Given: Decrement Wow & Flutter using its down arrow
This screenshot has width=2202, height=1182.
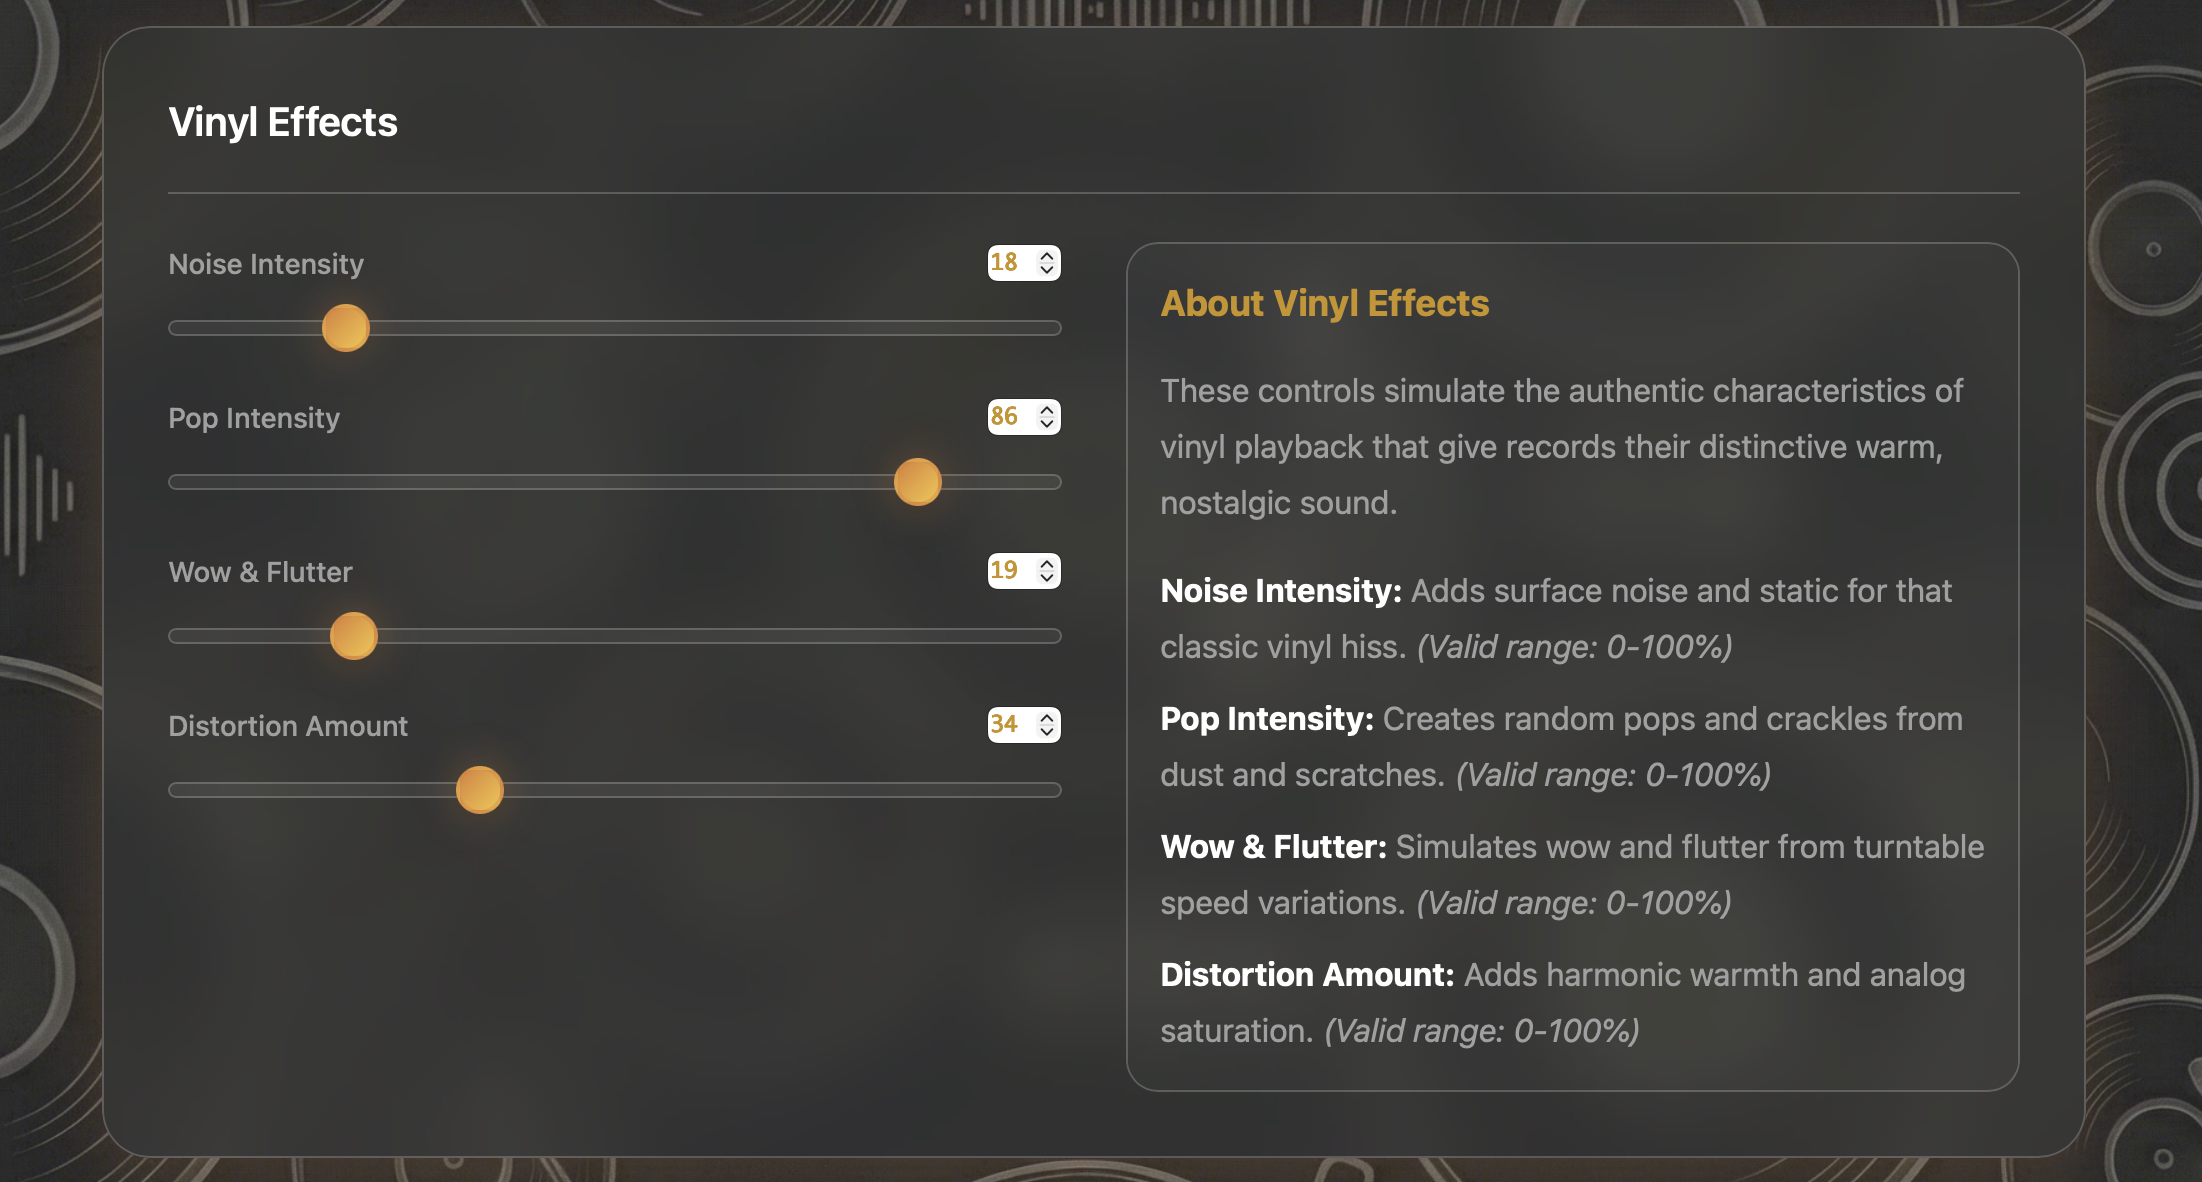Looking at the screenshot, I should pyautogui.click(x=1045, y=579).
